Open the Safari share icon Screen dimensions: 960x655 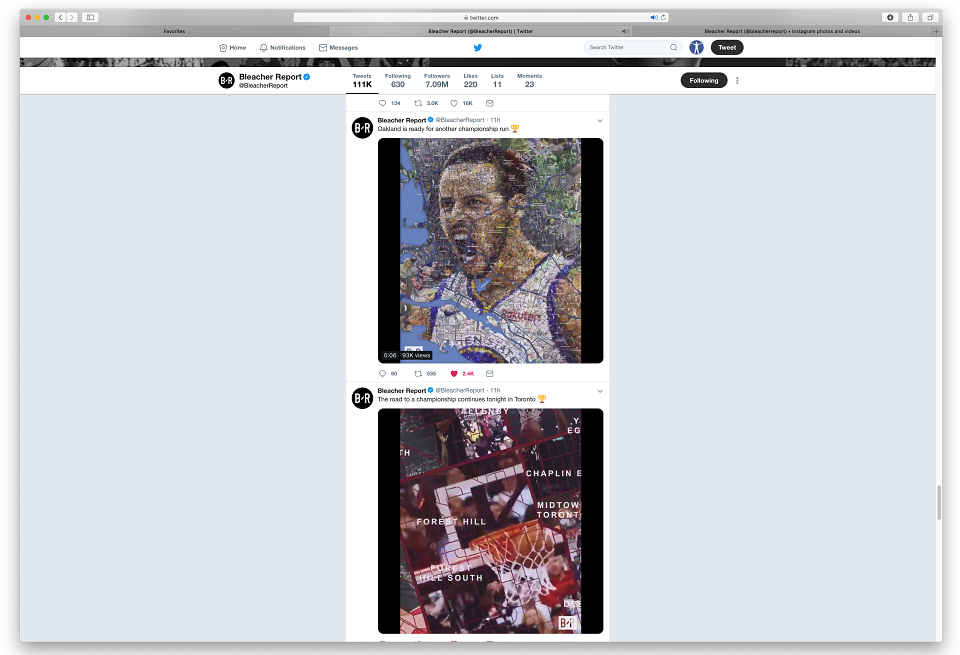tap(910, 17)
